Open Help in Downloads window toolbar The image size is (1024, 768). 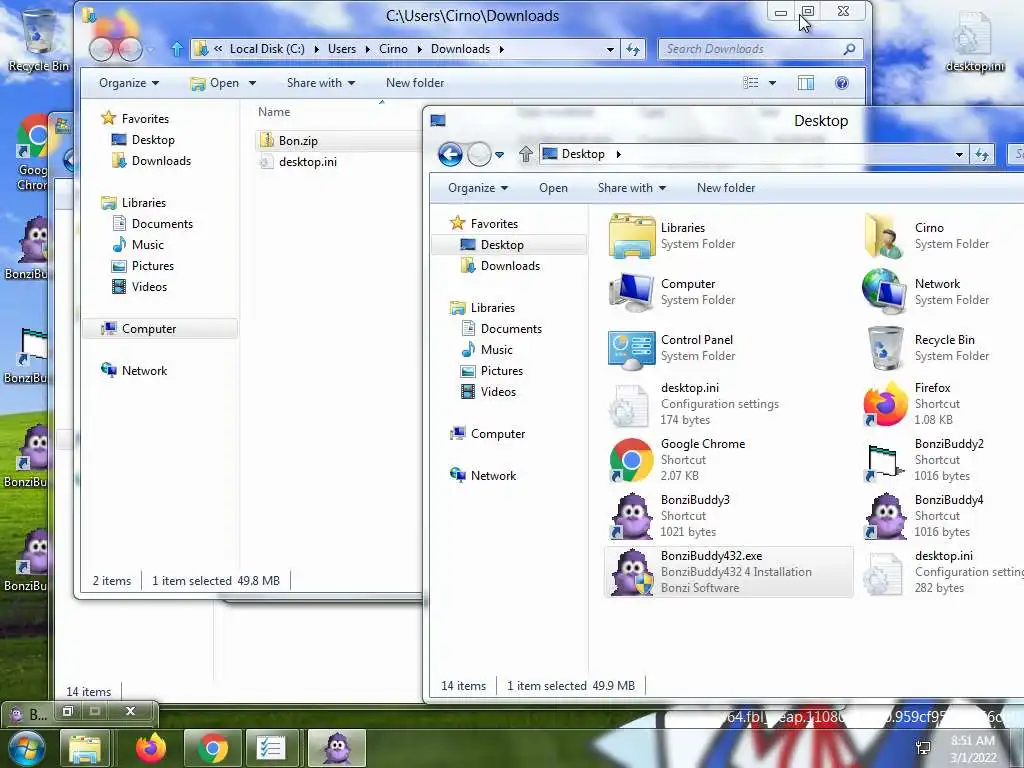tap(842, 83)
